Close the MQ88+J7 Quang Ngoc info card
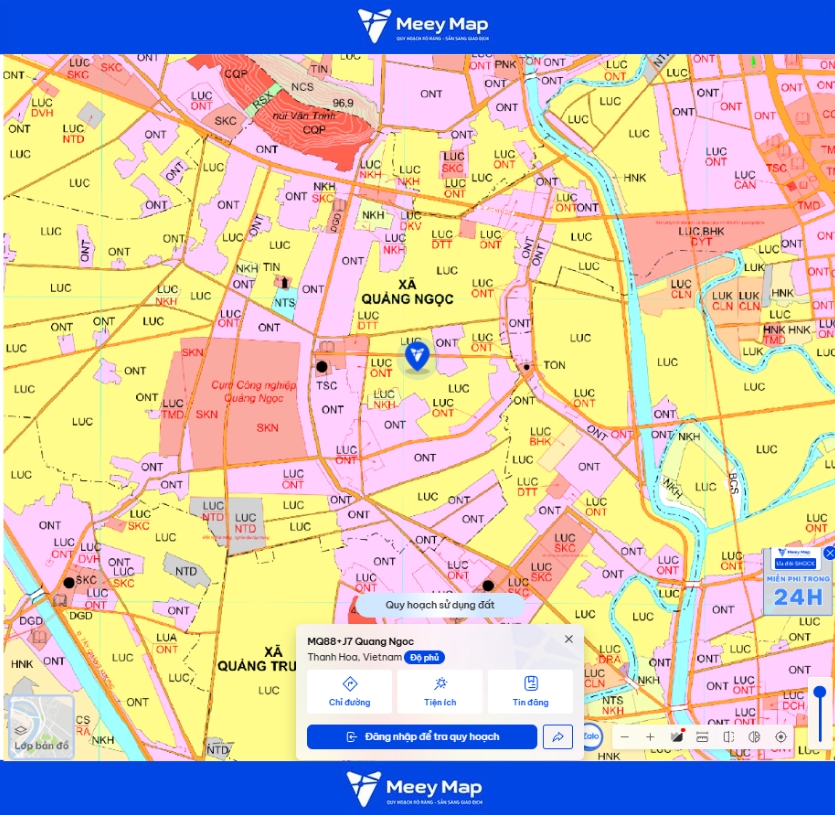The width and height of the screenshot is (835, 815). click(569, 639)
